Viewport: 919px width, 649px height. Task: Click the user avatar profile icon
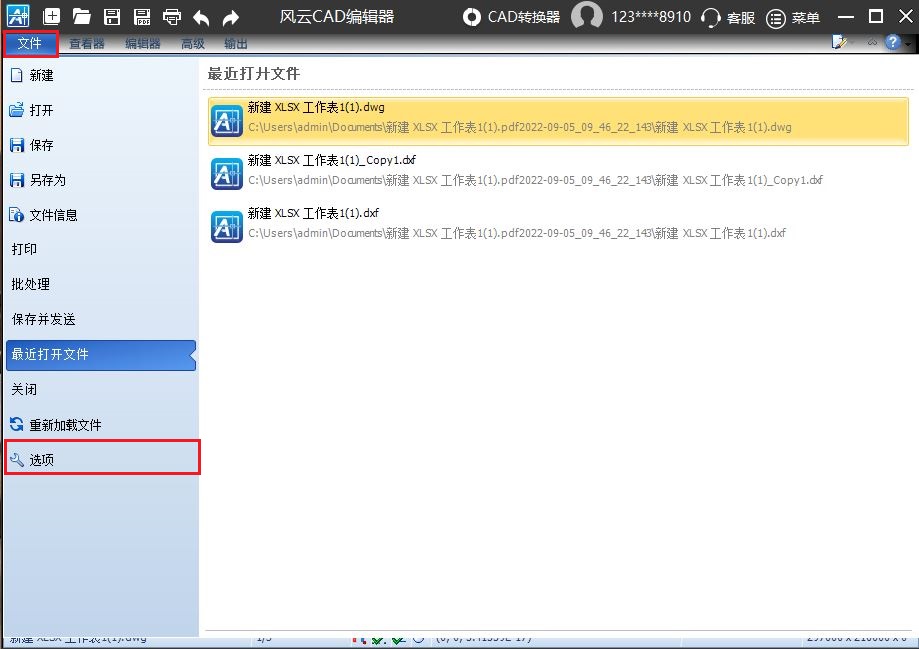coord(587,17)
